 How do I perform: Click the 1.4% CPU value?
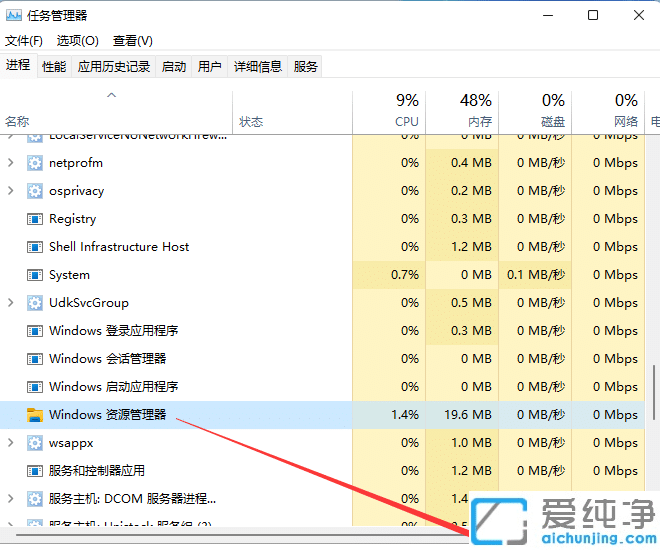tap(405, 415)
